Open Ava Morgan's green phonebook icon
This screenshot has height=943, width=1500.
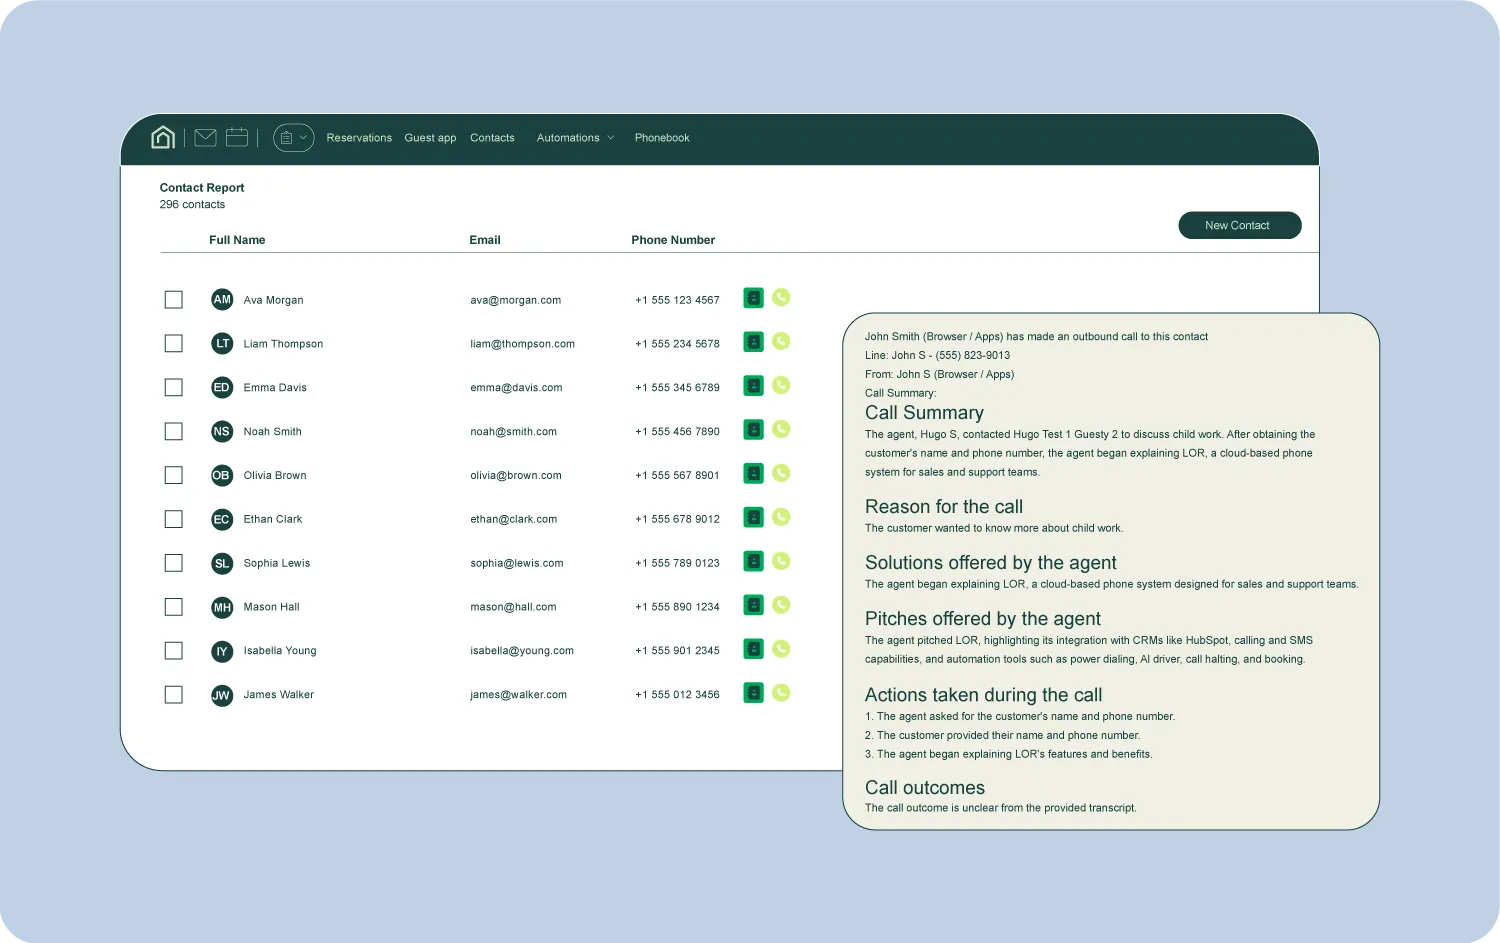754,298
